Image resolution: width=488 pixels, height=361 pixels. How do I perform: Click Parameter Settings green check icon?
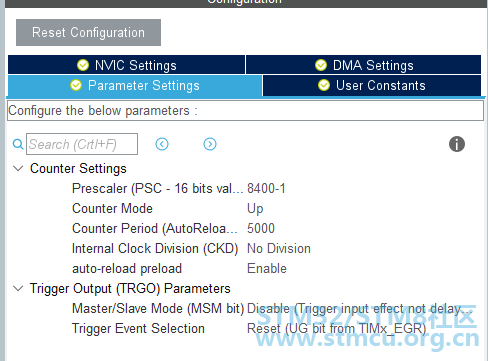point(76,85)
